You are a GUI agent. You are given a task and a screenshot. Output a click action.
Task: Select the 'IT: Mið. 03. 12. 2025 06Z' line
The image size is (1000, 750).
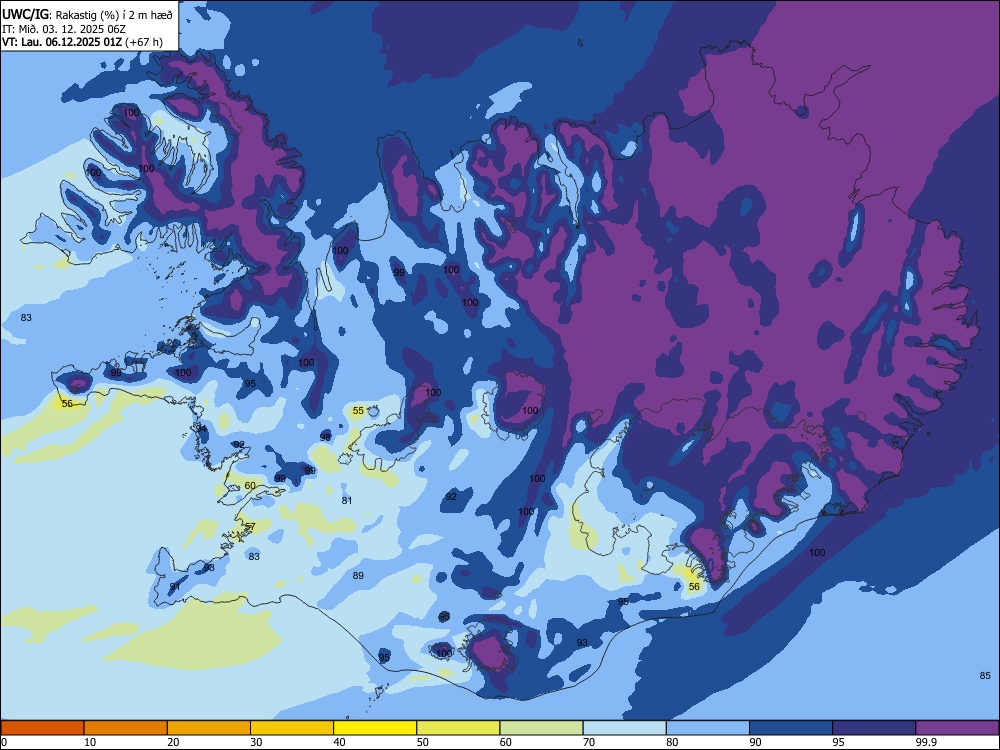(x=64, y=29)
